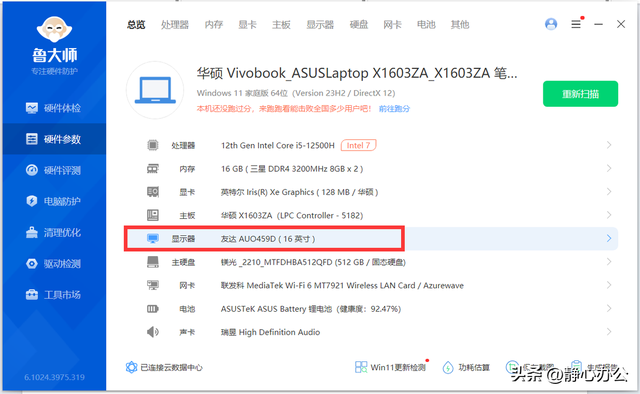Open 硬件评测 in the sidebar
The width and height of the screenshot is (640, 394).
coord(53,170)
